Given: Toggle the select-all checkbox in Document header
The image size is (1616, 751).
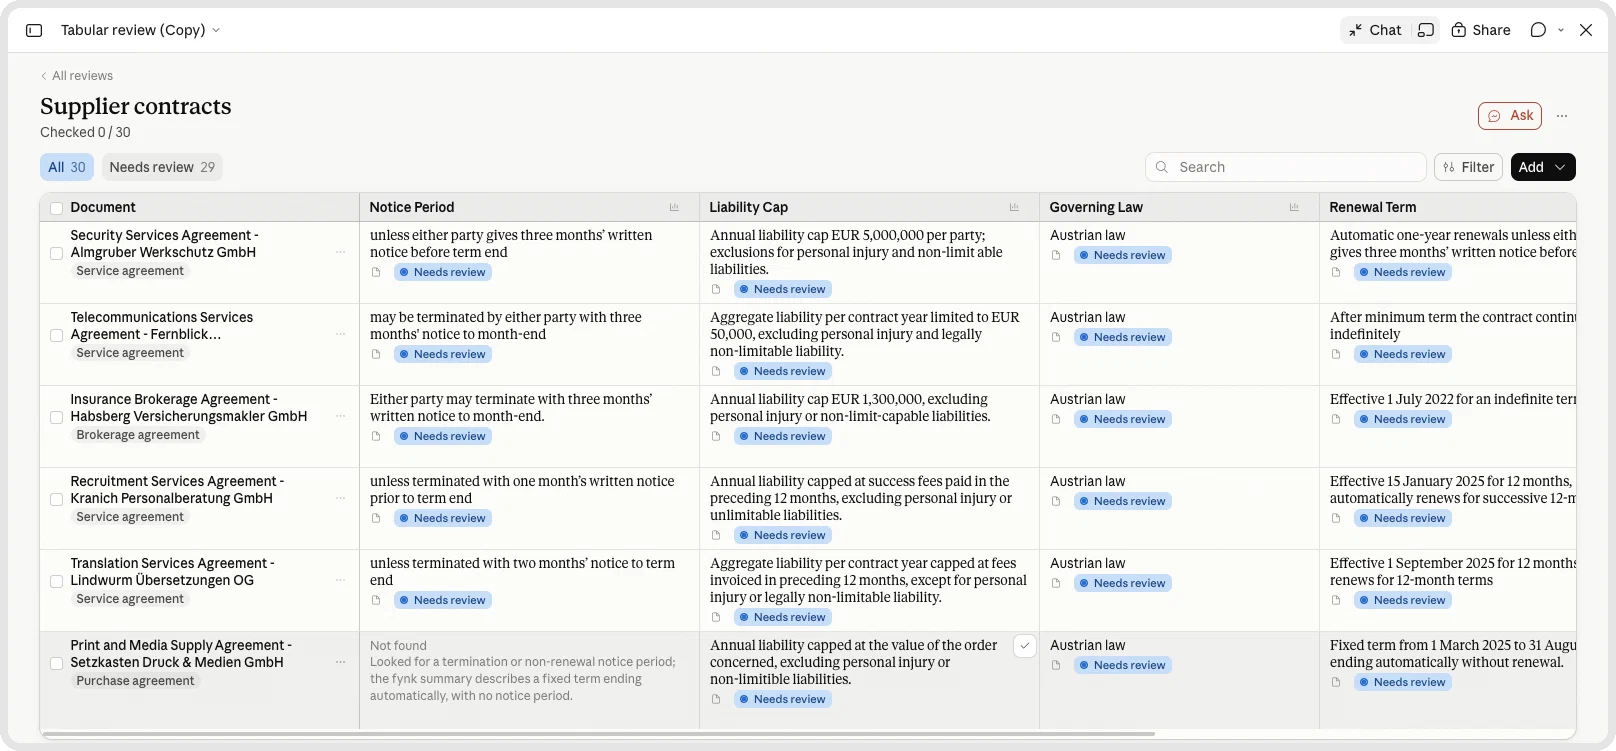Looking at the screenshot, I should (56, 208).
